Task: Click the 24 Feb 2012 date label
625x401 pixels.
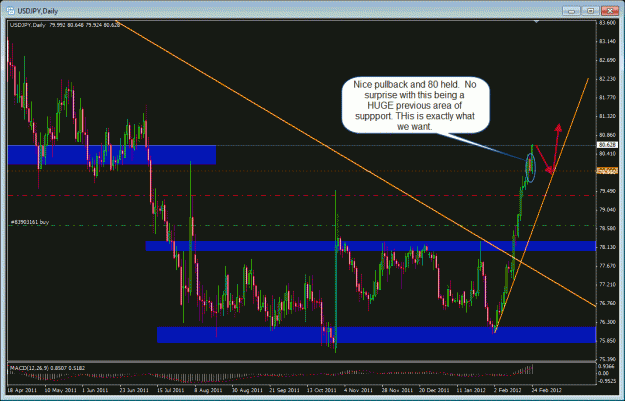Action: pos(546,390)
